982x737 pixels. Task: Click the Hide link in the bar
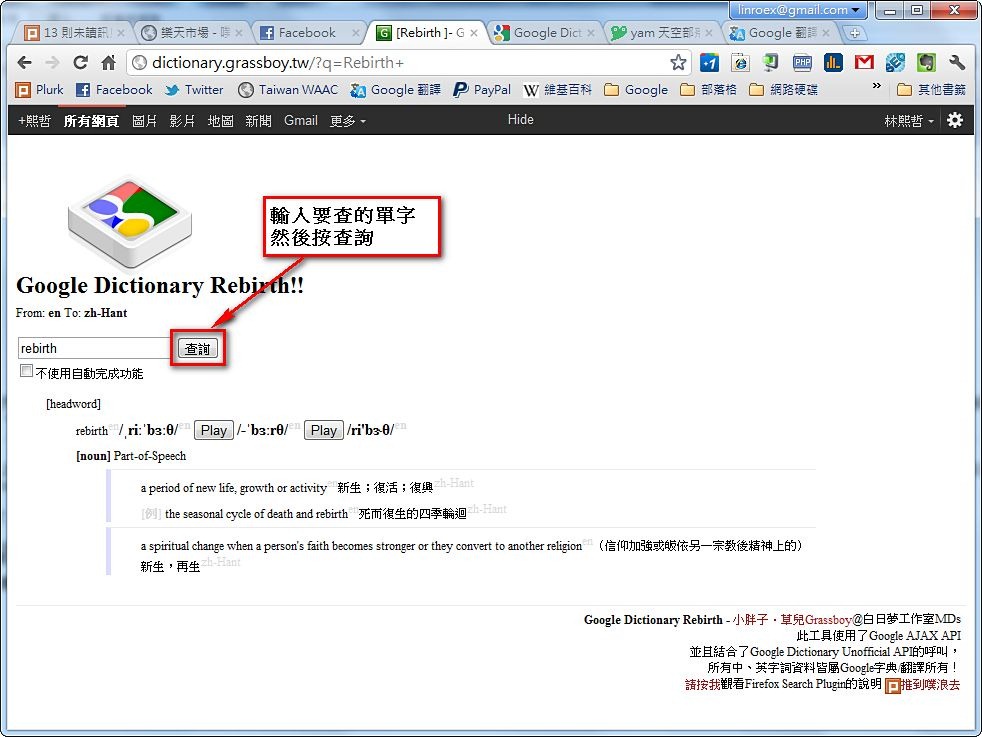520,120
